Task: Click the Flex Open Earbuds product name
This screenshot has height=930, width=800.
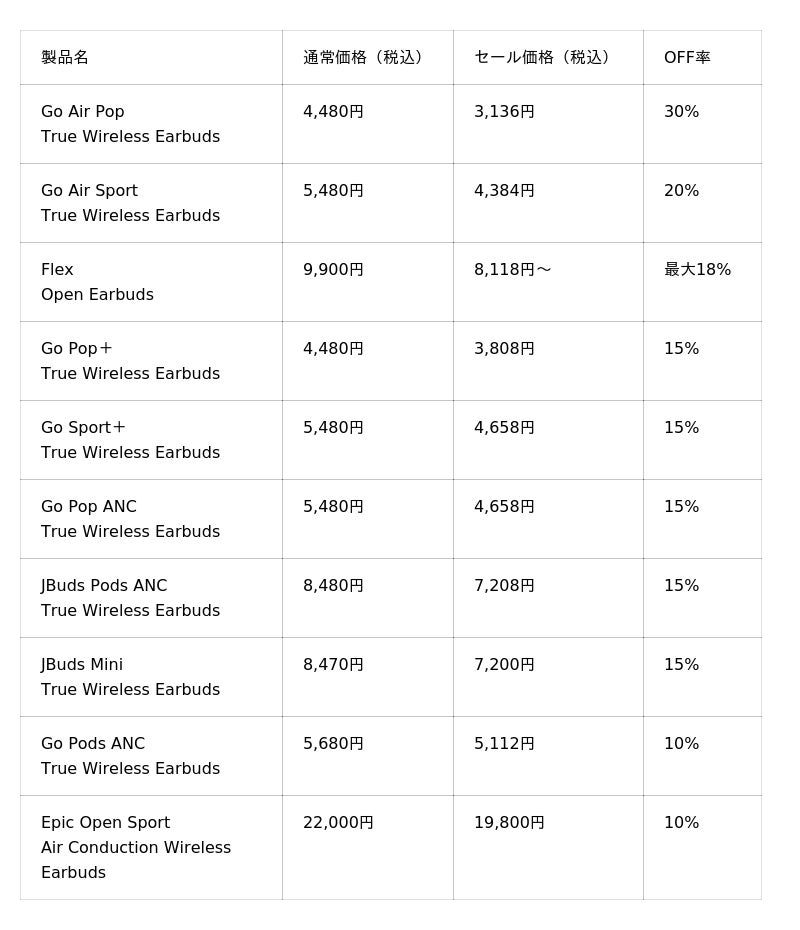Action: coord(97,282)
